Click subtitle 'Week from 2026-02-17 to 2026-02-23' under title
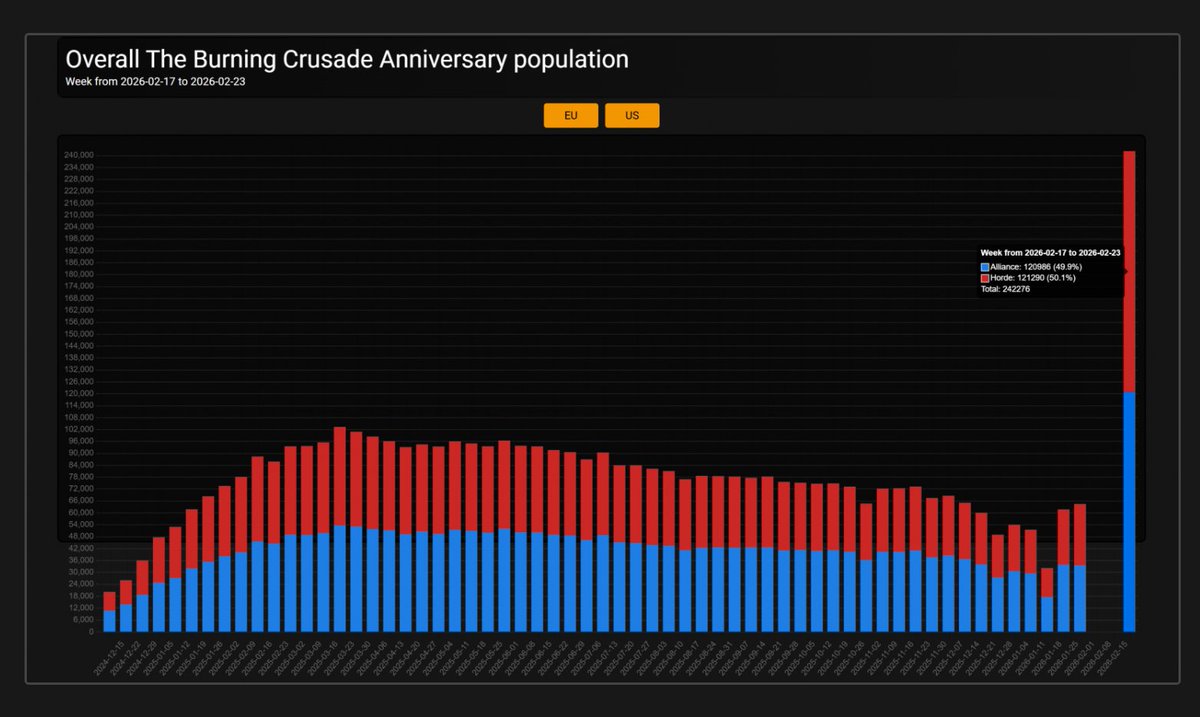This screenshot has height=717, width=1200. coord(155,82)
